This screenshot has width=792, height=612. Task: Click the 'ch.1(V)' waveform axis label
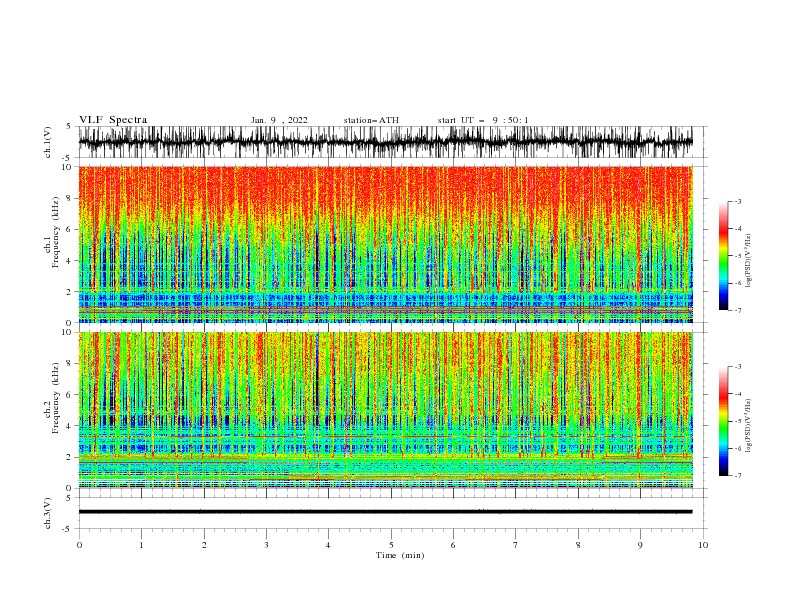click(x=48, y=142)
